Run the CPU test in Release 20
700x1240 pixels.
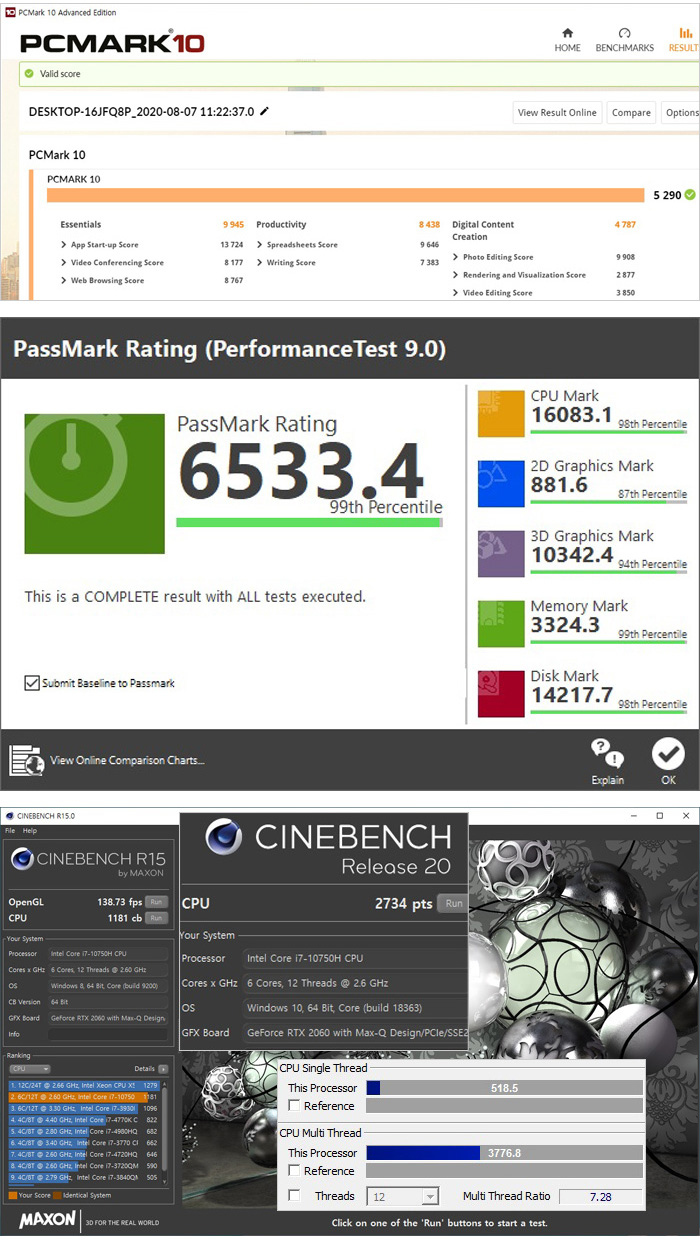pyautogui.click(x=454, y=904)
